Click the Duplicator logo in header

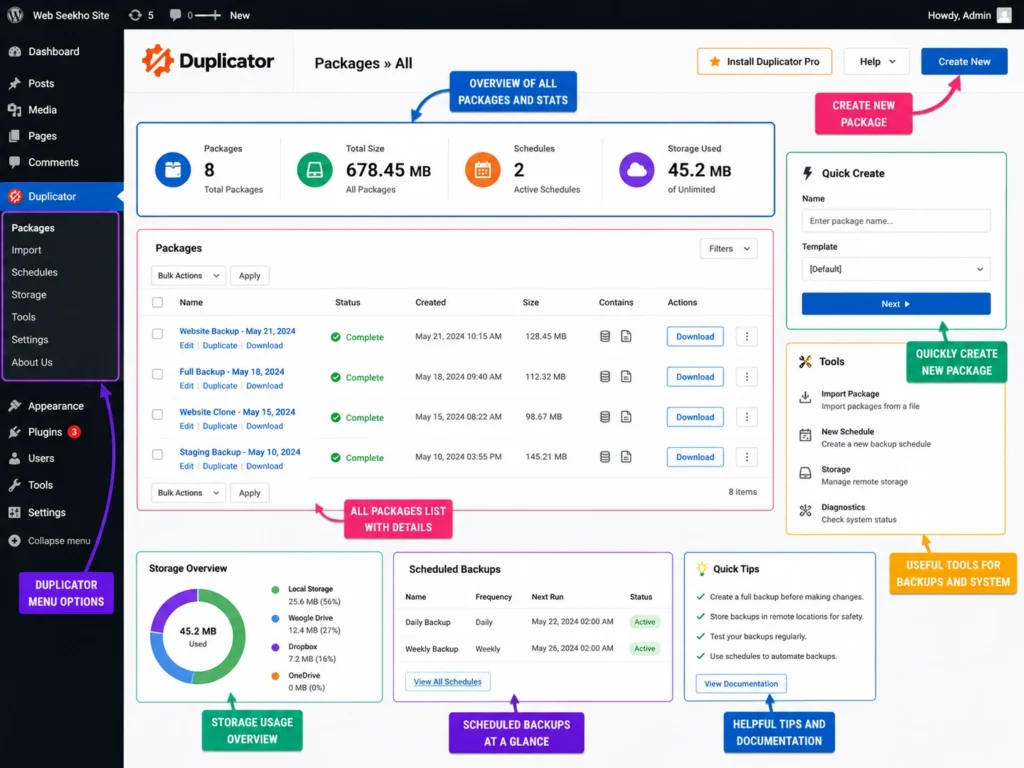pyautogui.click(x=208, y=61)
